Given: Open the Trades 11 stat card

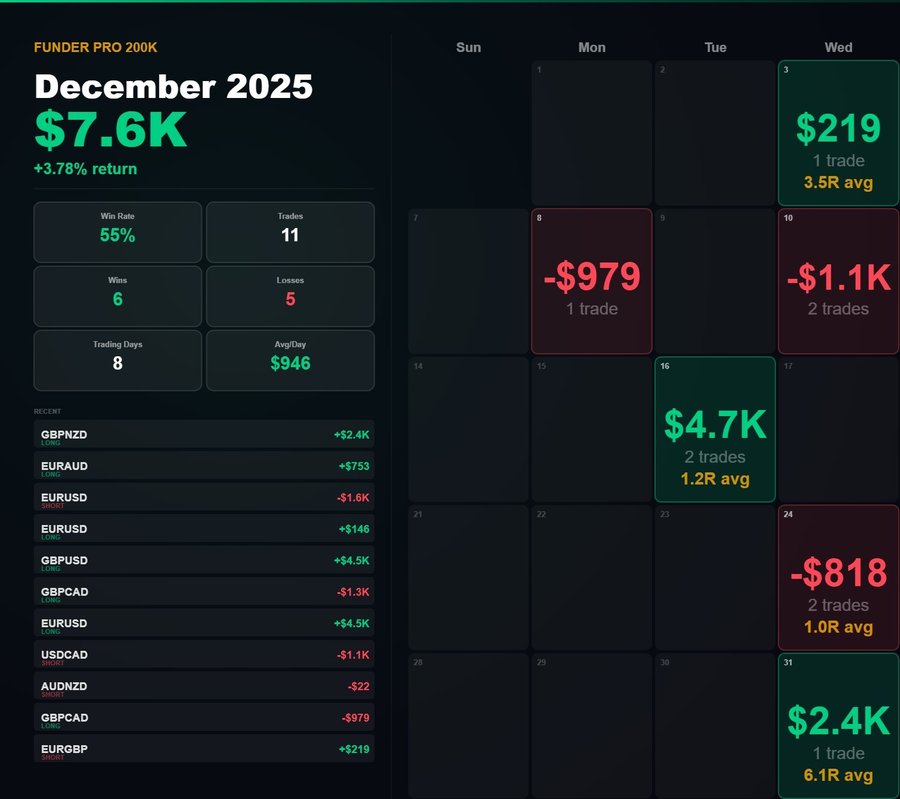Looking at the screenshot, I should pos(290,232).
